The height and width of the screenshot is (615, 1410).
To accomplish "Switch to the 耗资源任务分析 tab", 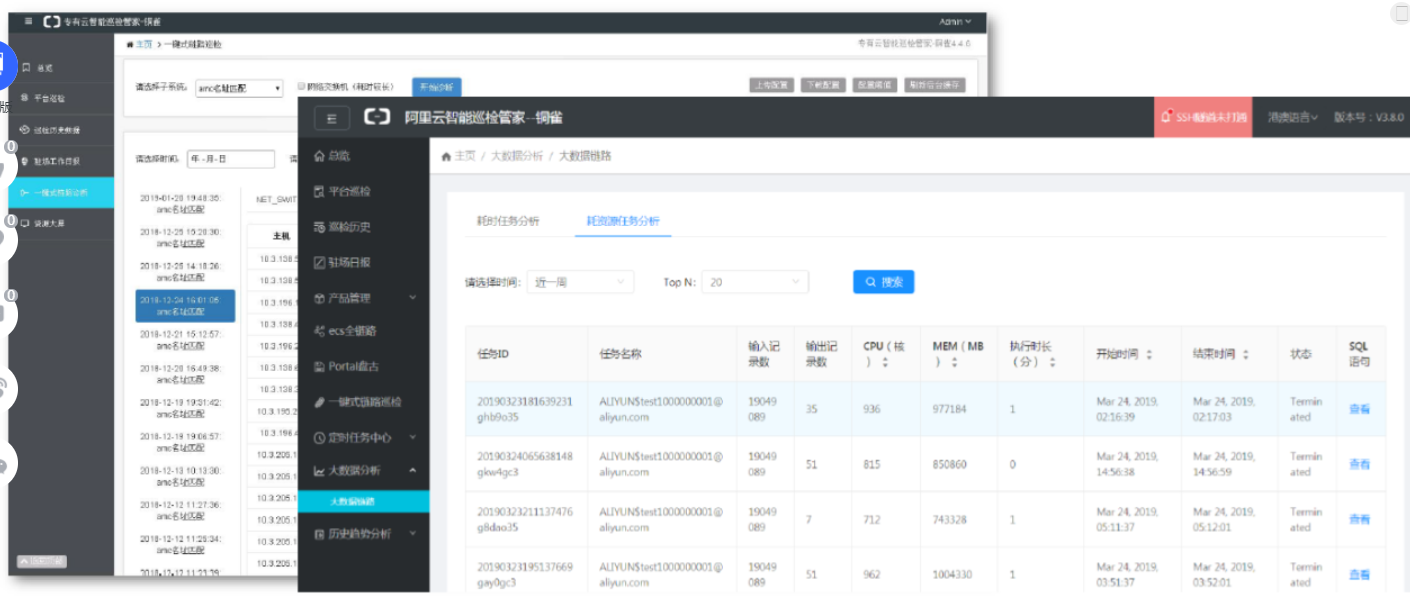I will point(623,221).
